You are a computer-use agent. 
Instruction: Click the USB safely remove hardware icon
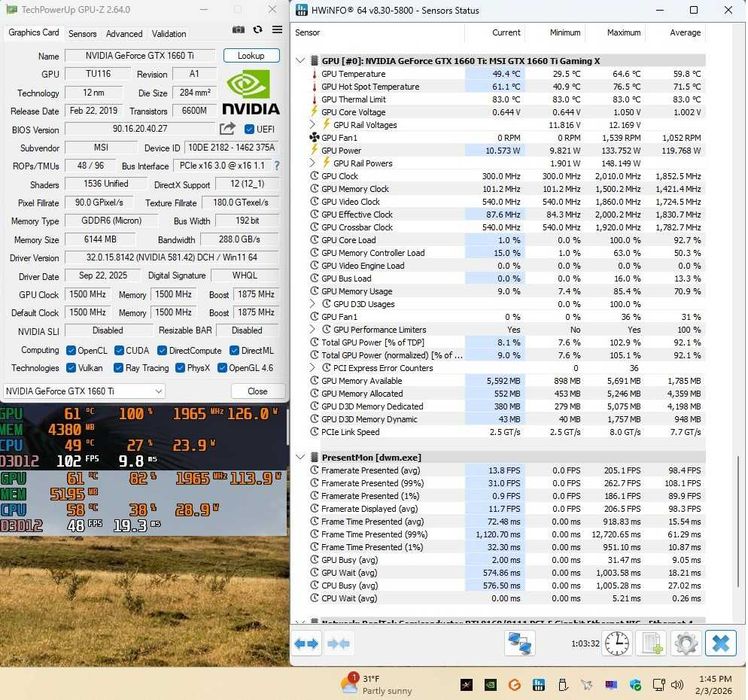562,685
